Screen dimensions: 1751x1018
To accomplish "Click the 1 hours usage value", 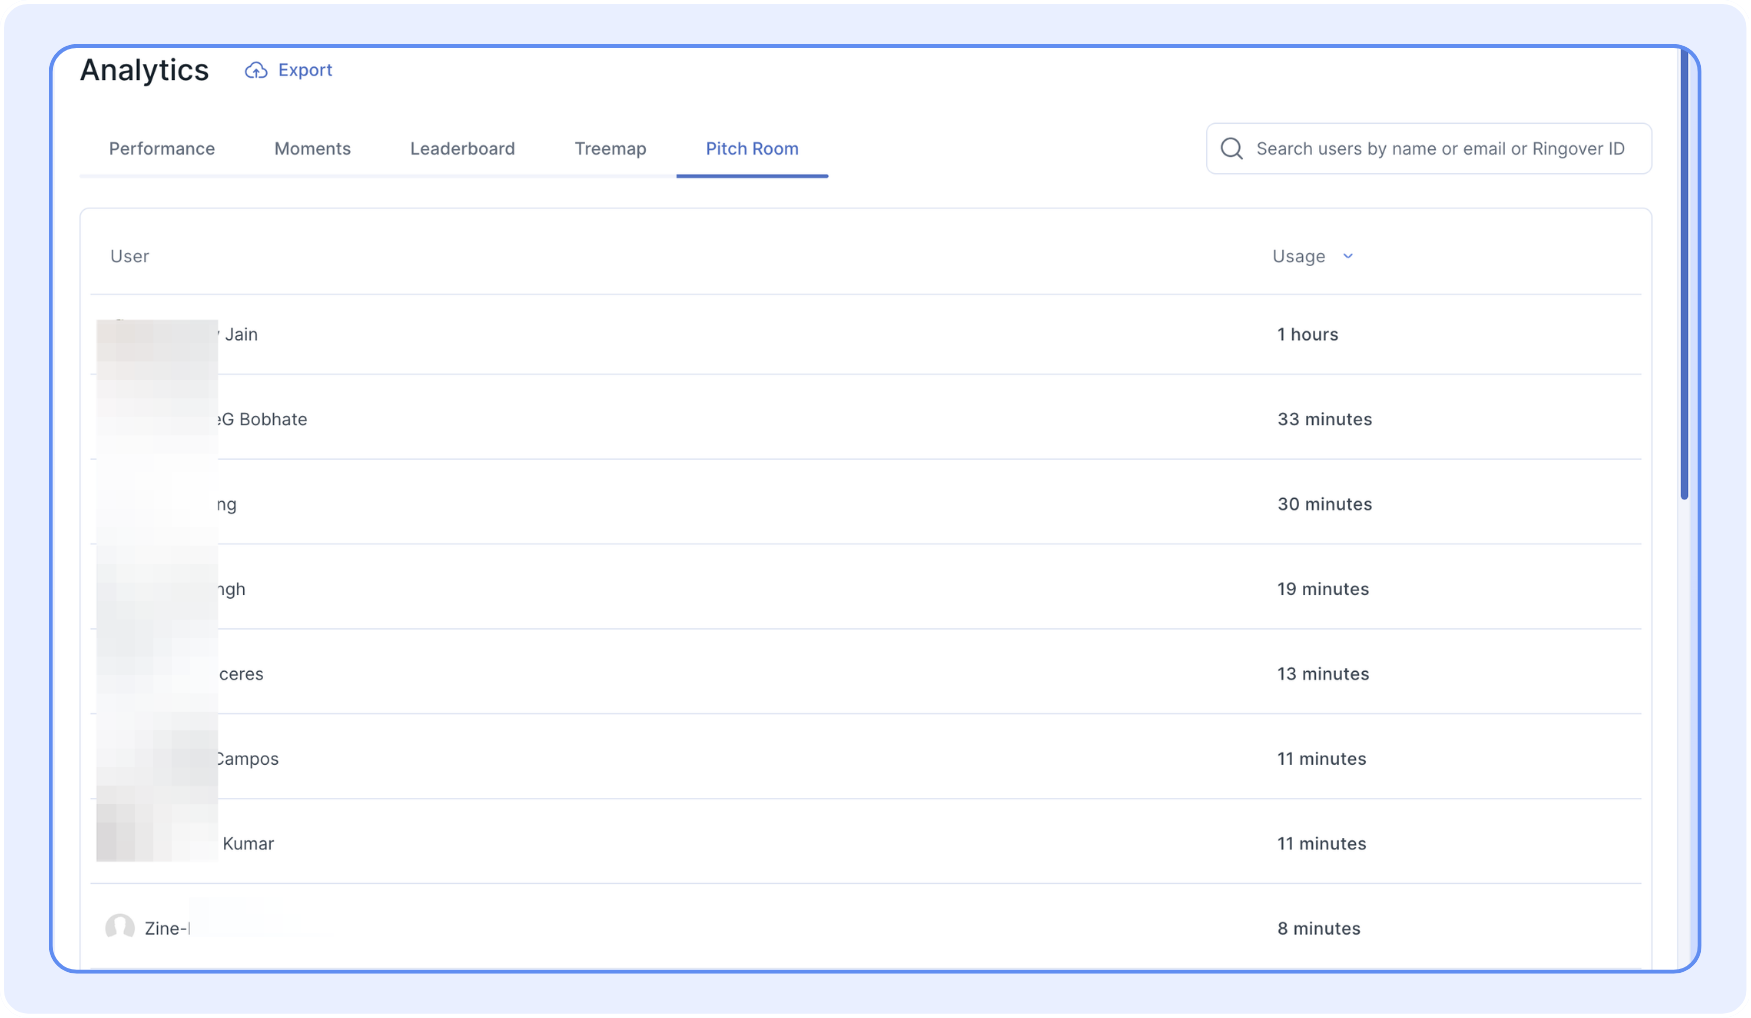I will pyautogui.click(x=1307, y=335).
